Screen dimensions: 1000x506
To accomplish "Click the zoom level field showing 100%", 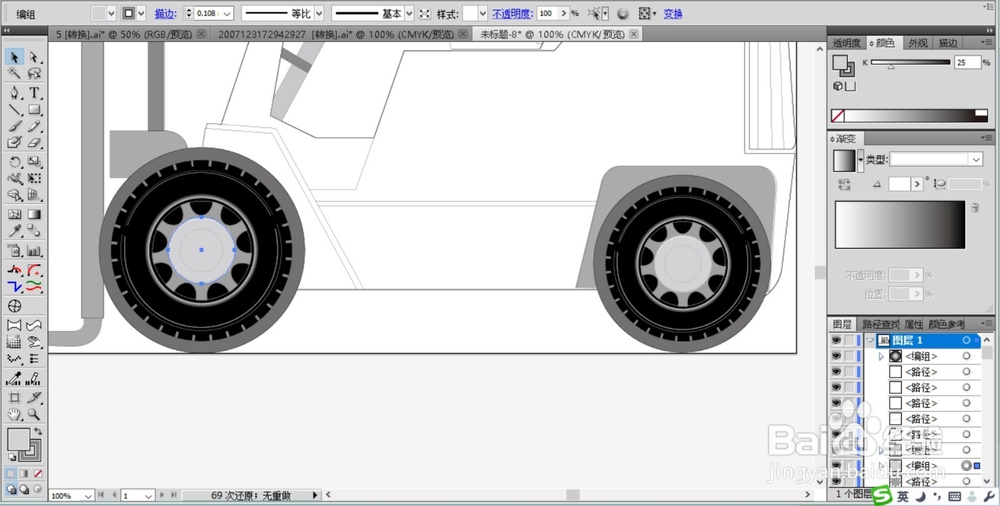I will tap(61, 496).
